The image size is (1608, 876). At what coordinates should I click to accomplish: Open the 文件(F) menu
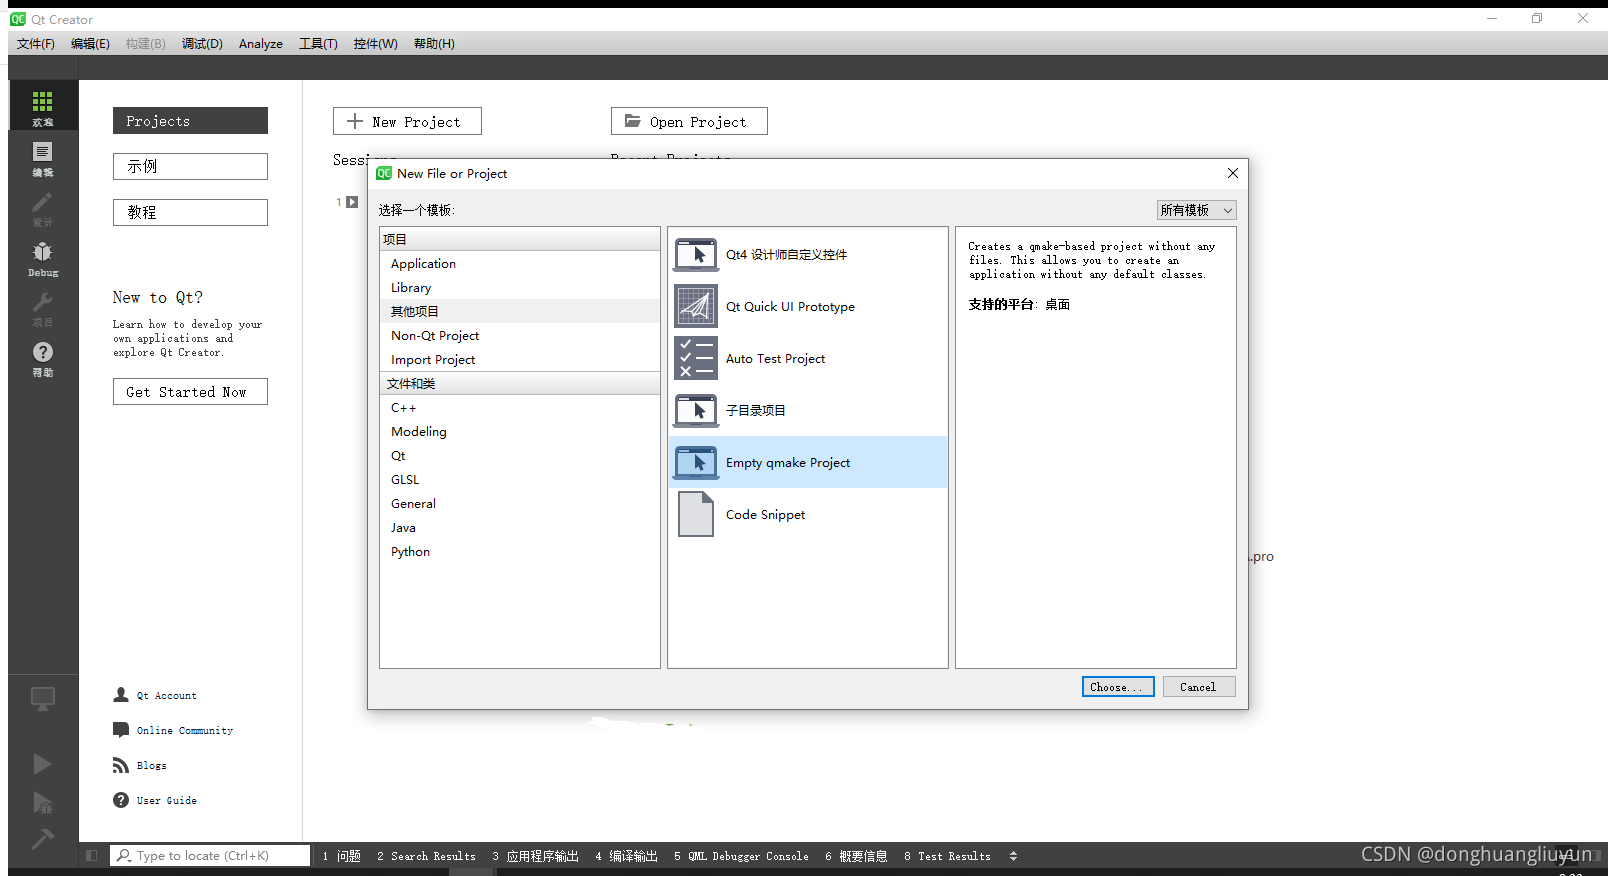(x=36, y=44)
